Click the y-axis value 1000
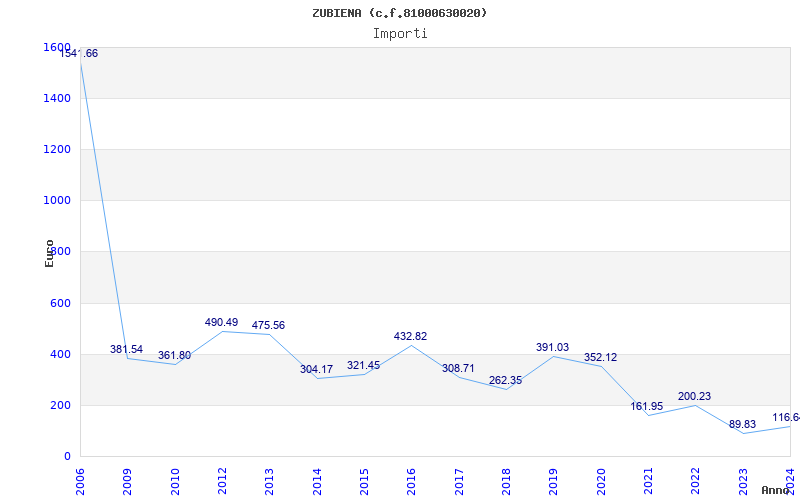The height and width of the screenshot is (500, 800). click(x=57, y=201)
